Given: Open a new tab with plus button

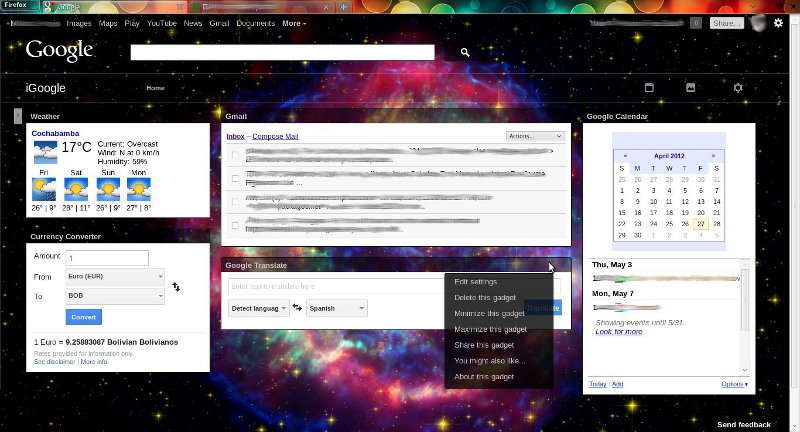Looking at the screenshot, I should click(x=343, y=7).
